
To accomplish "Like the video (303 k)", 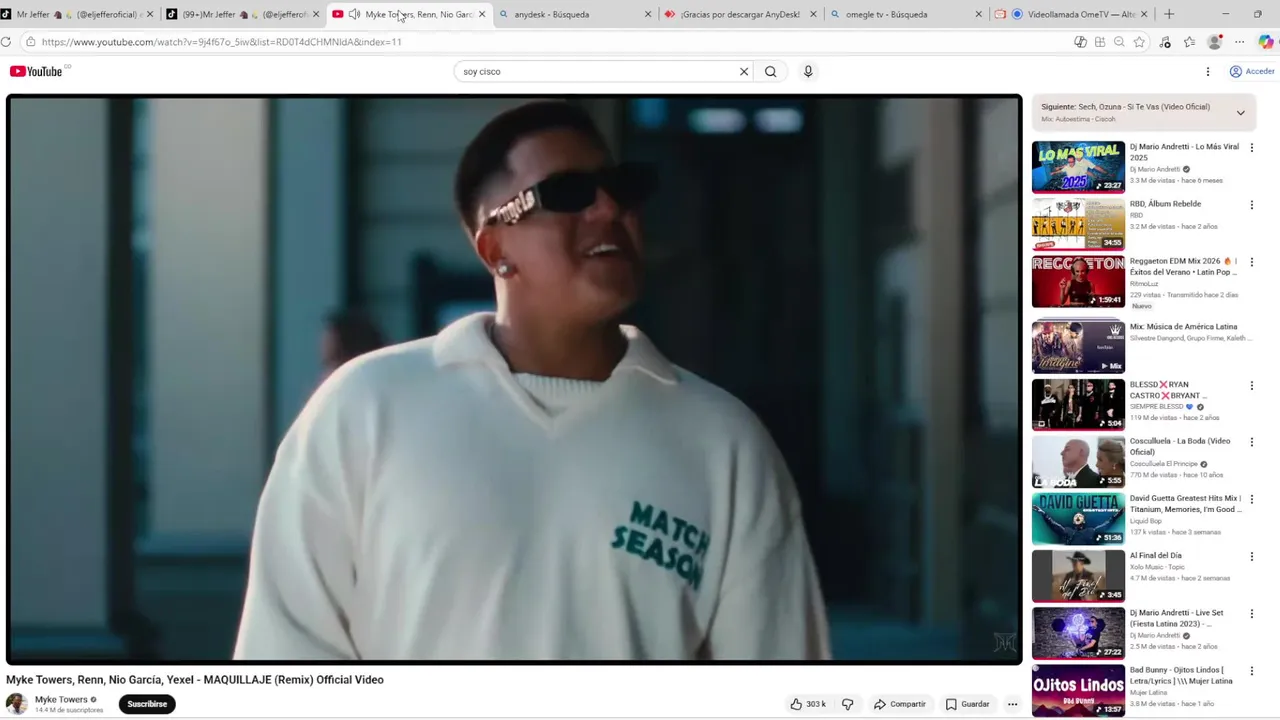I will pos(808,704).
